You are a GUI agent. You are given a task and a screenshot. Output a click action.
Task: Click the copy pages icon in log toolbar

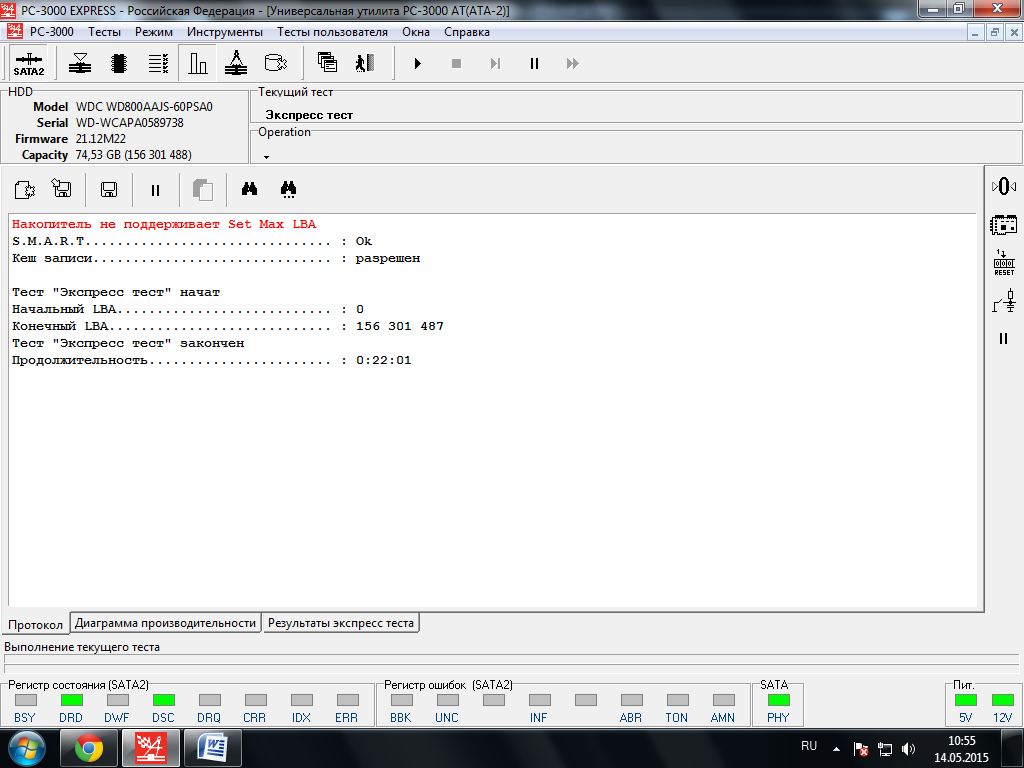[x=203, y=190]
